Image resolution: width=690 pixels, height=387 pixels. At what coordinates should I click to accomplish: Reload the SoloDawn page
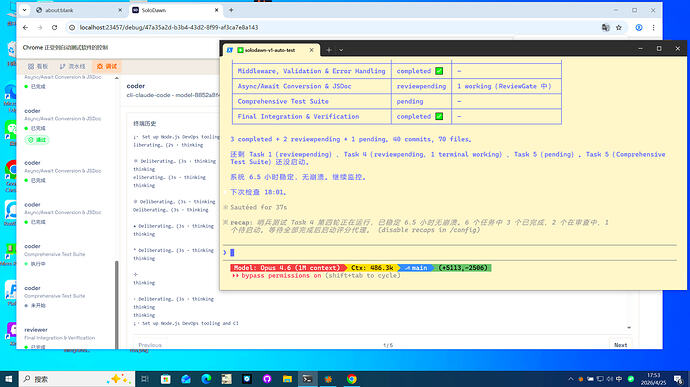pyautogui.click(x=54, y=27)
